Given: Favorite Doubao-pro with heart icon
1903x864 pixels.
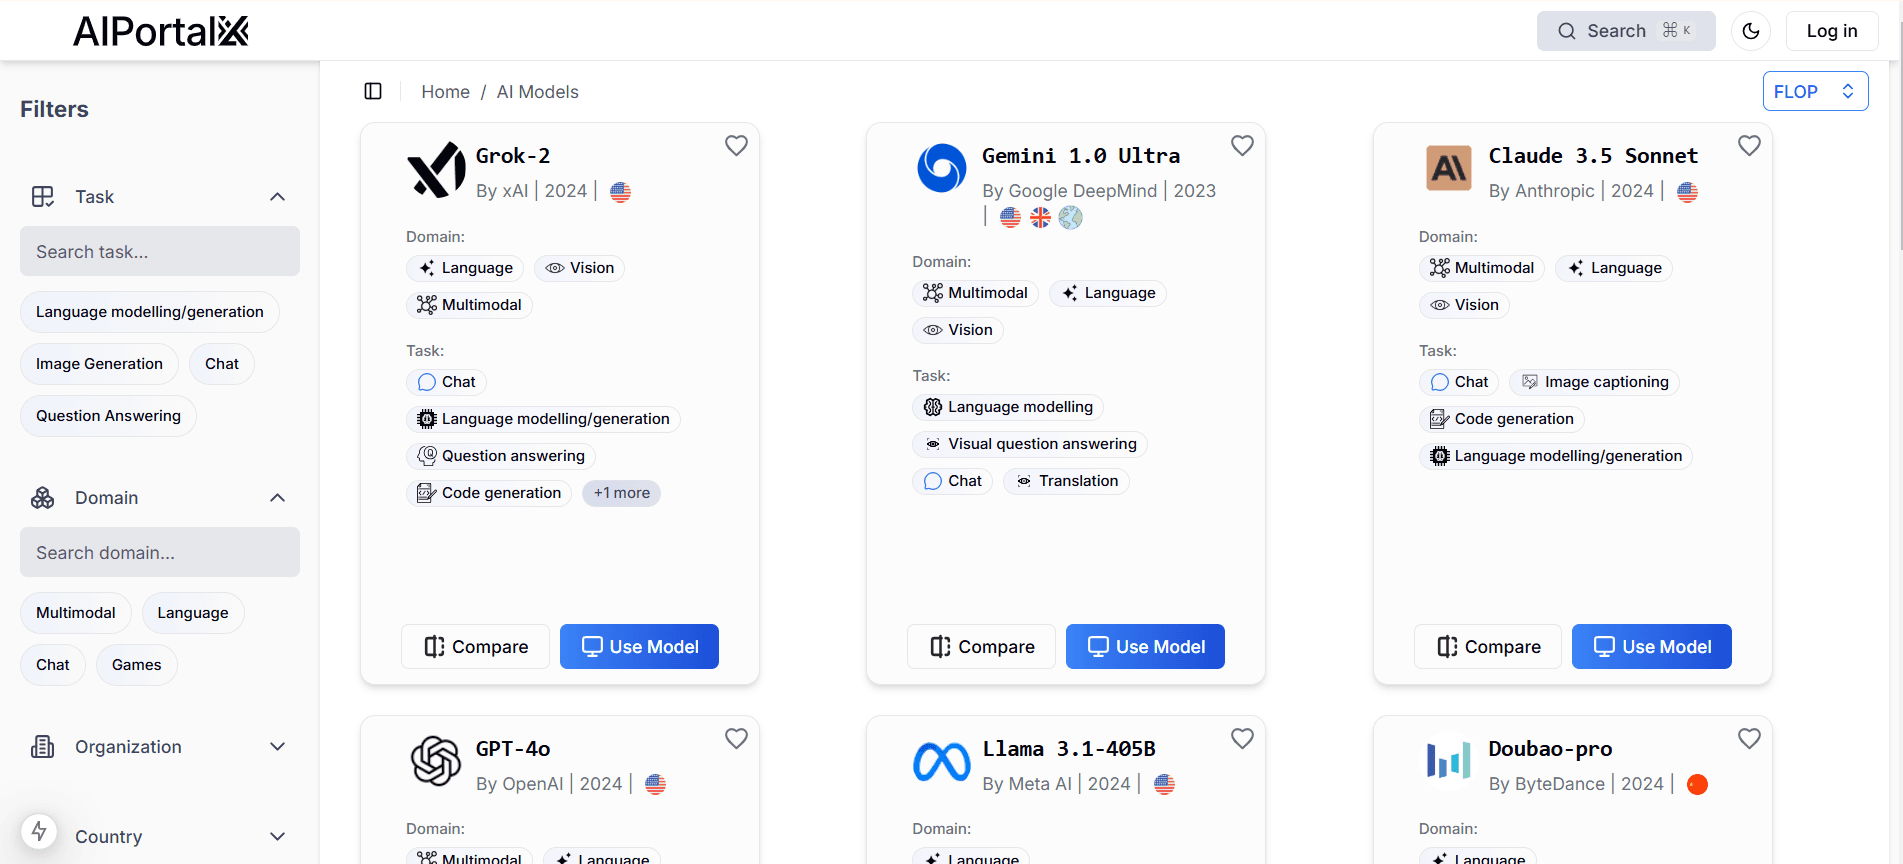Looking at the screenshot, I should coord(1749,739).
